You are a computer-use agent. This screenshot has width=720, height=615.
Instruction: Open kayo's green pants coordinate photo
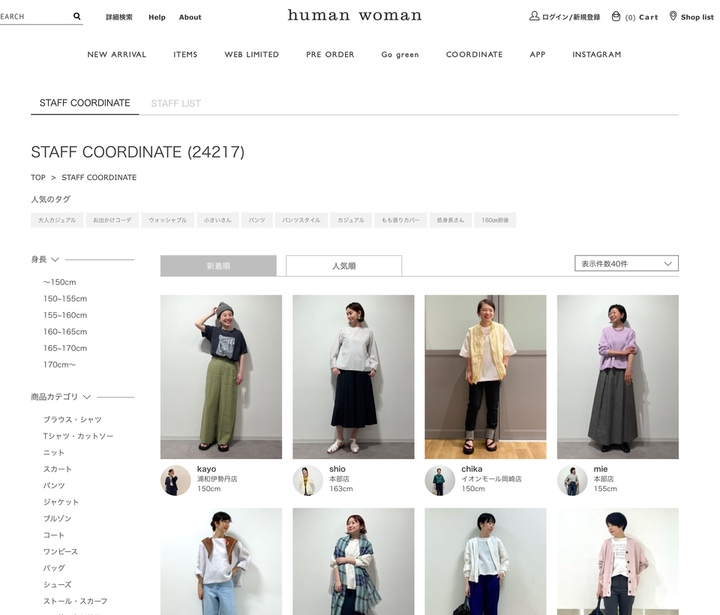221,377
